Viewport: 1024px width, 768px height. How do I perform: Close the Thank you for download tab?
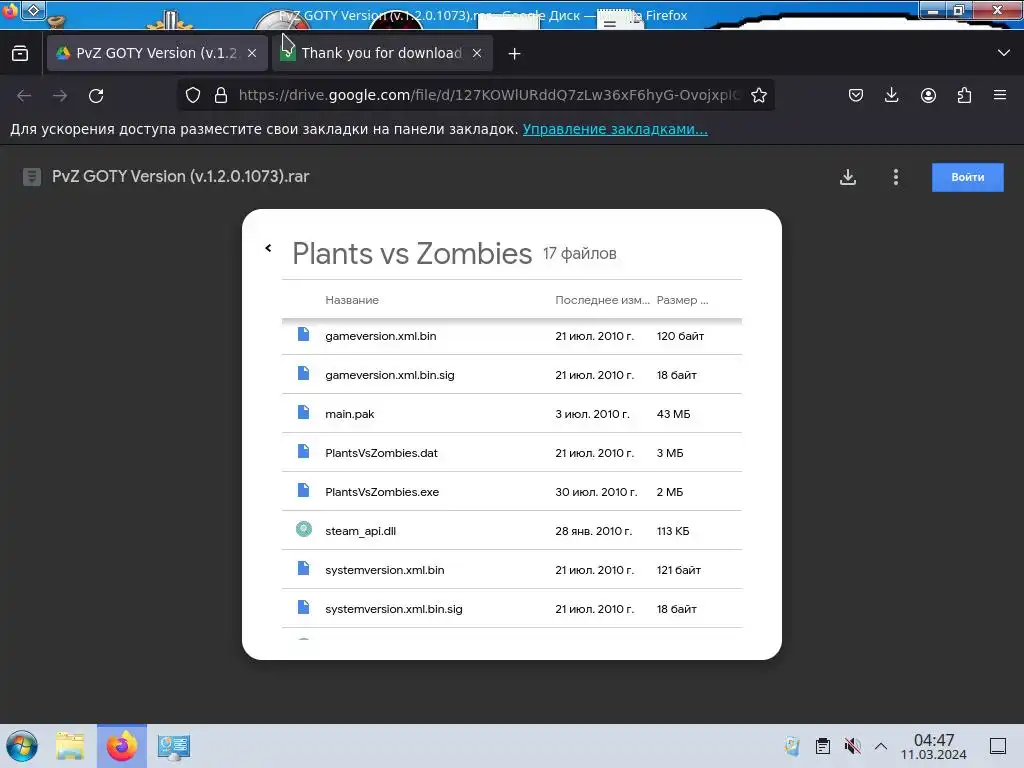477,53
